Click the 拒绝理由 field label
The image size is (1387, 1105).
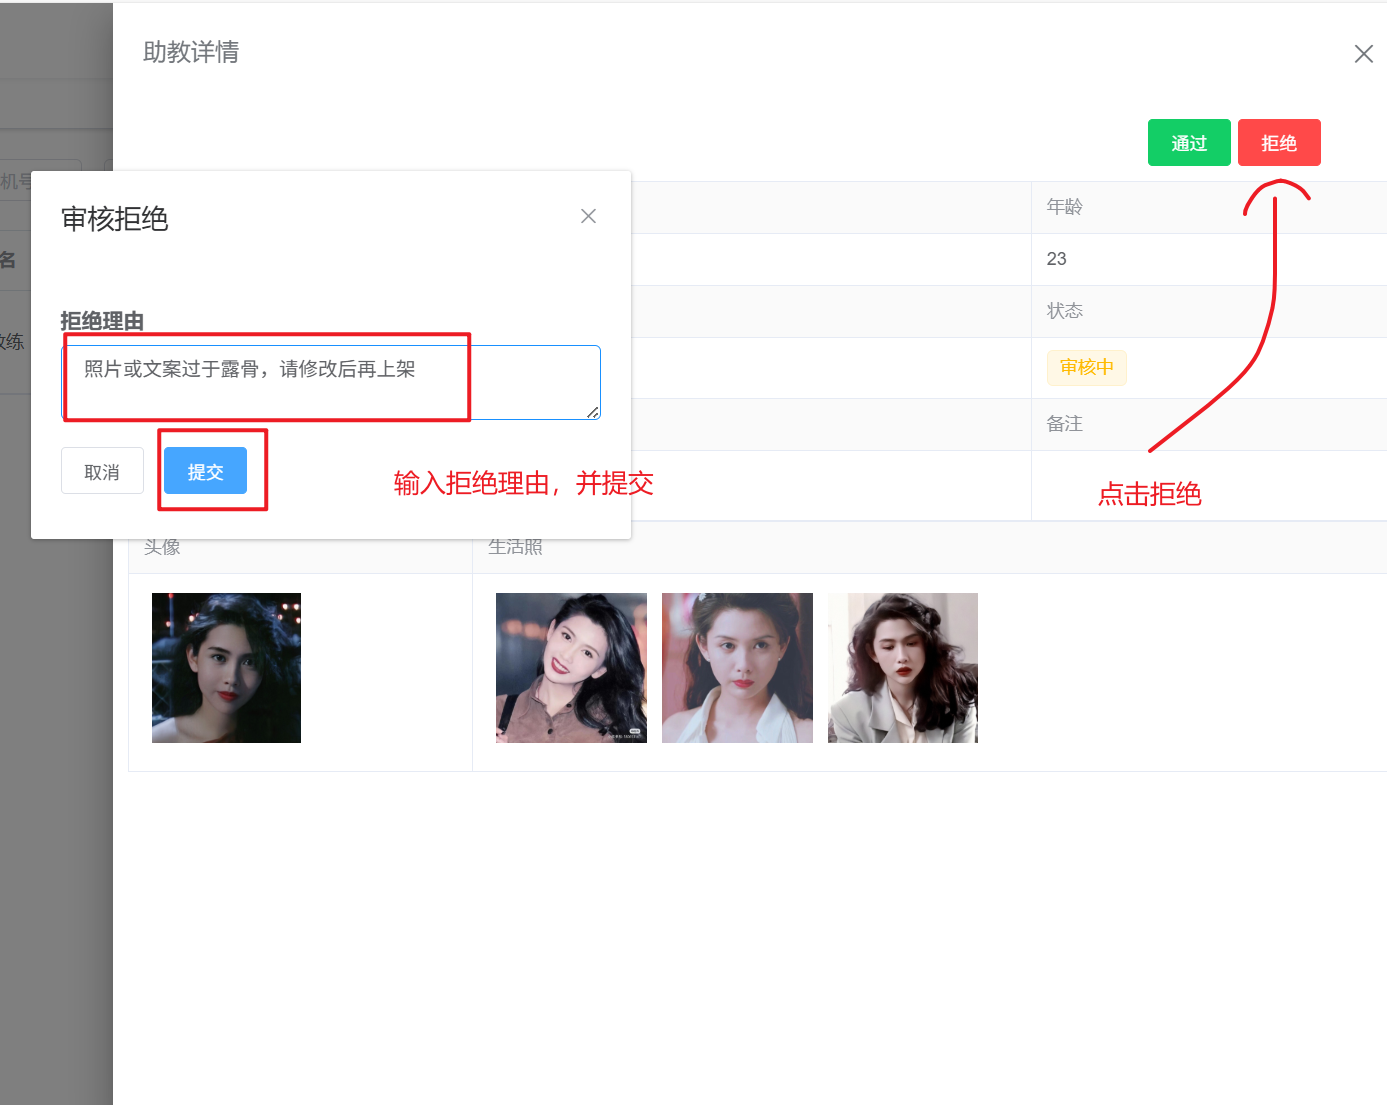point(102,321)
